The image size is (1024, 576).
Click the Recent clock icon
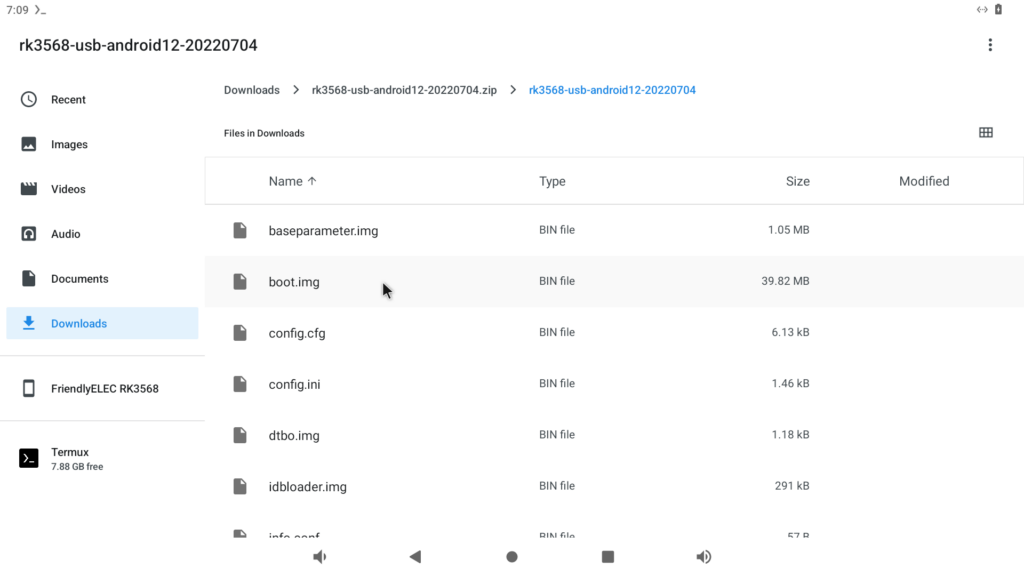29,99
